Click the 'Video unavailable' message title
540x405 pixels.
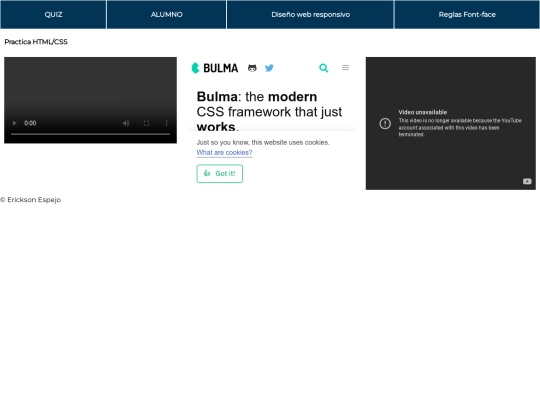pos(423,112)
